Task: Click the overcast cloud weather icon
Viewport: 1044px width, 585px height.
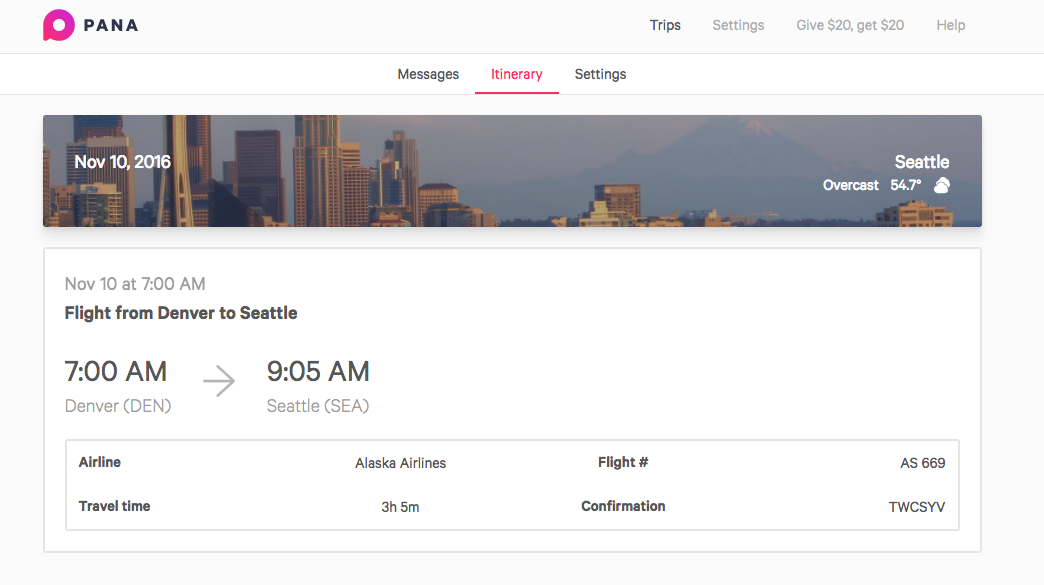Action: pos(941,185)
